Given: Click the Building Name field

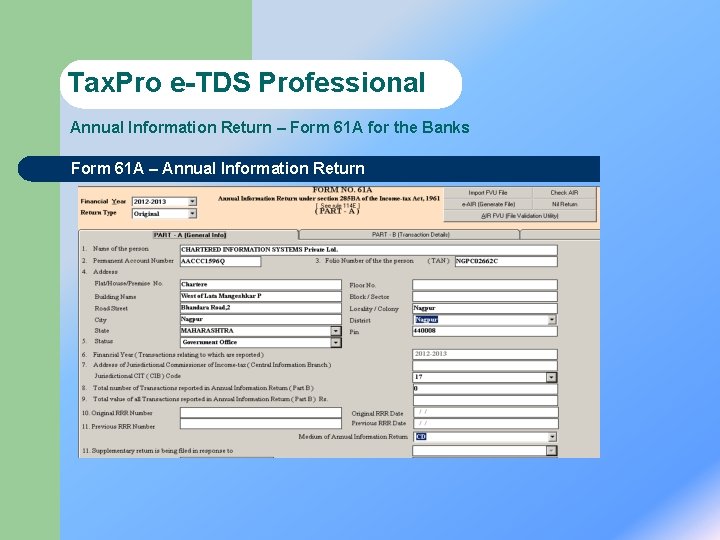Looking at the screenshot, I should [260, 296].
